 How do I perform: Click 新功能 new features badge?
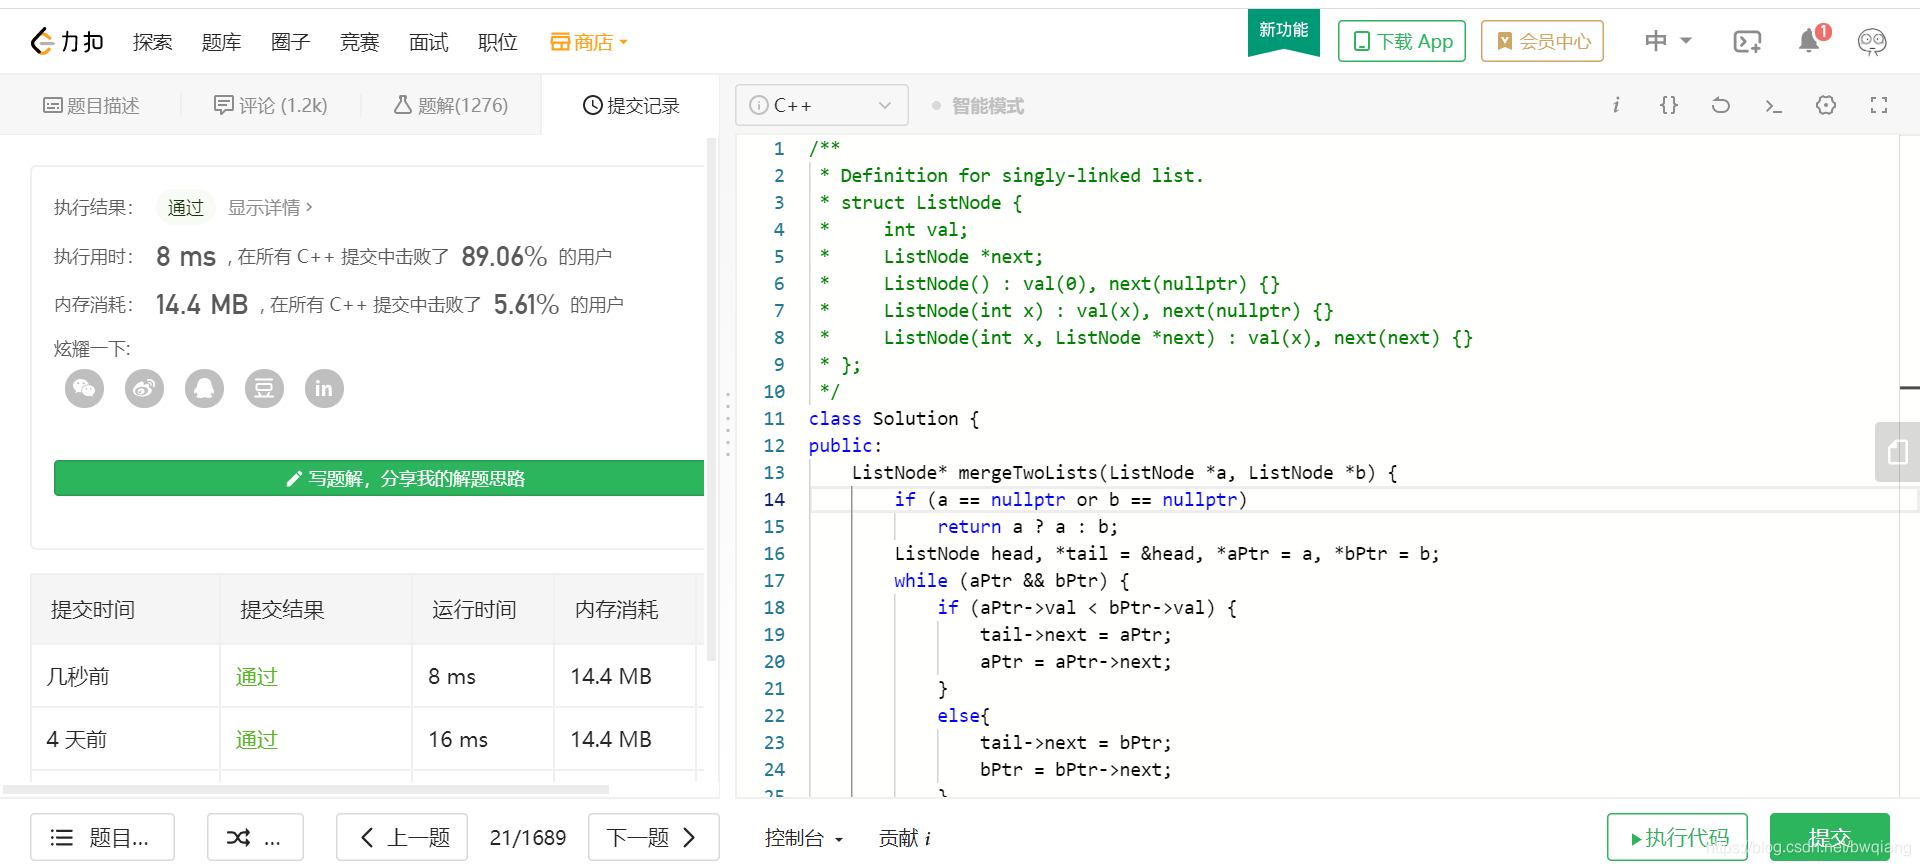1284,31
